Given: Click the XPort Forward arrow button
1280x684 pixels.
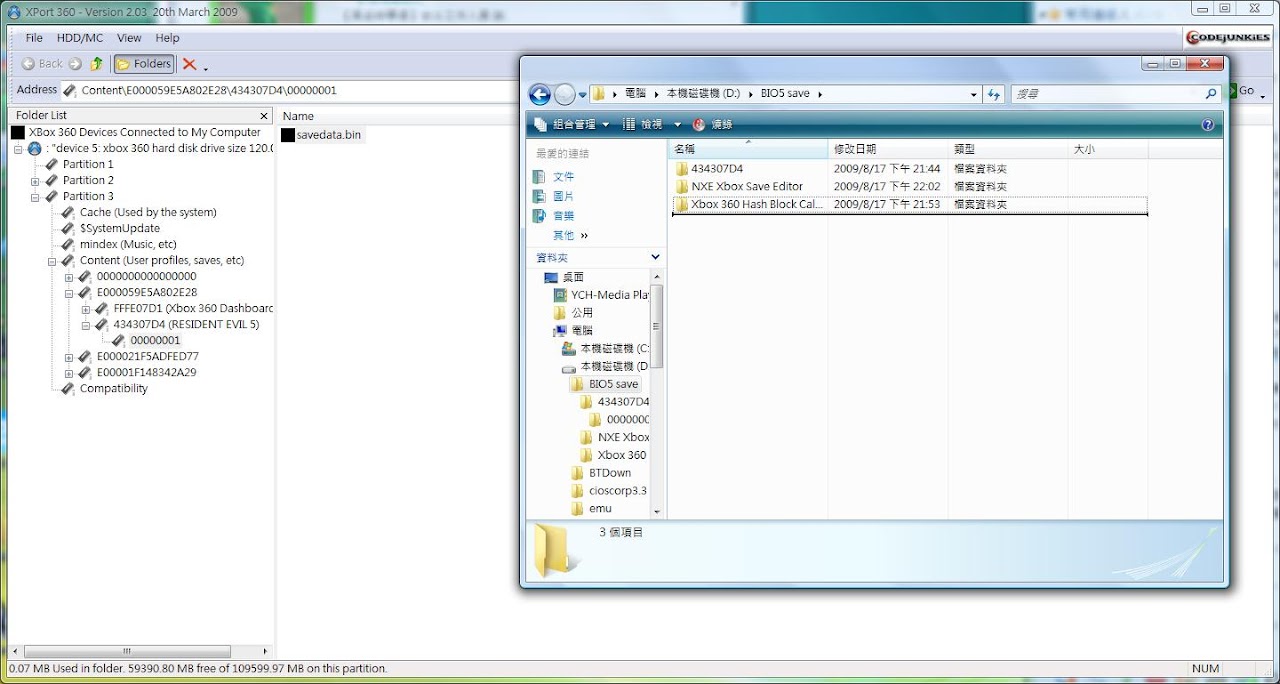Looking at the screenshot, I should point(75,64).
